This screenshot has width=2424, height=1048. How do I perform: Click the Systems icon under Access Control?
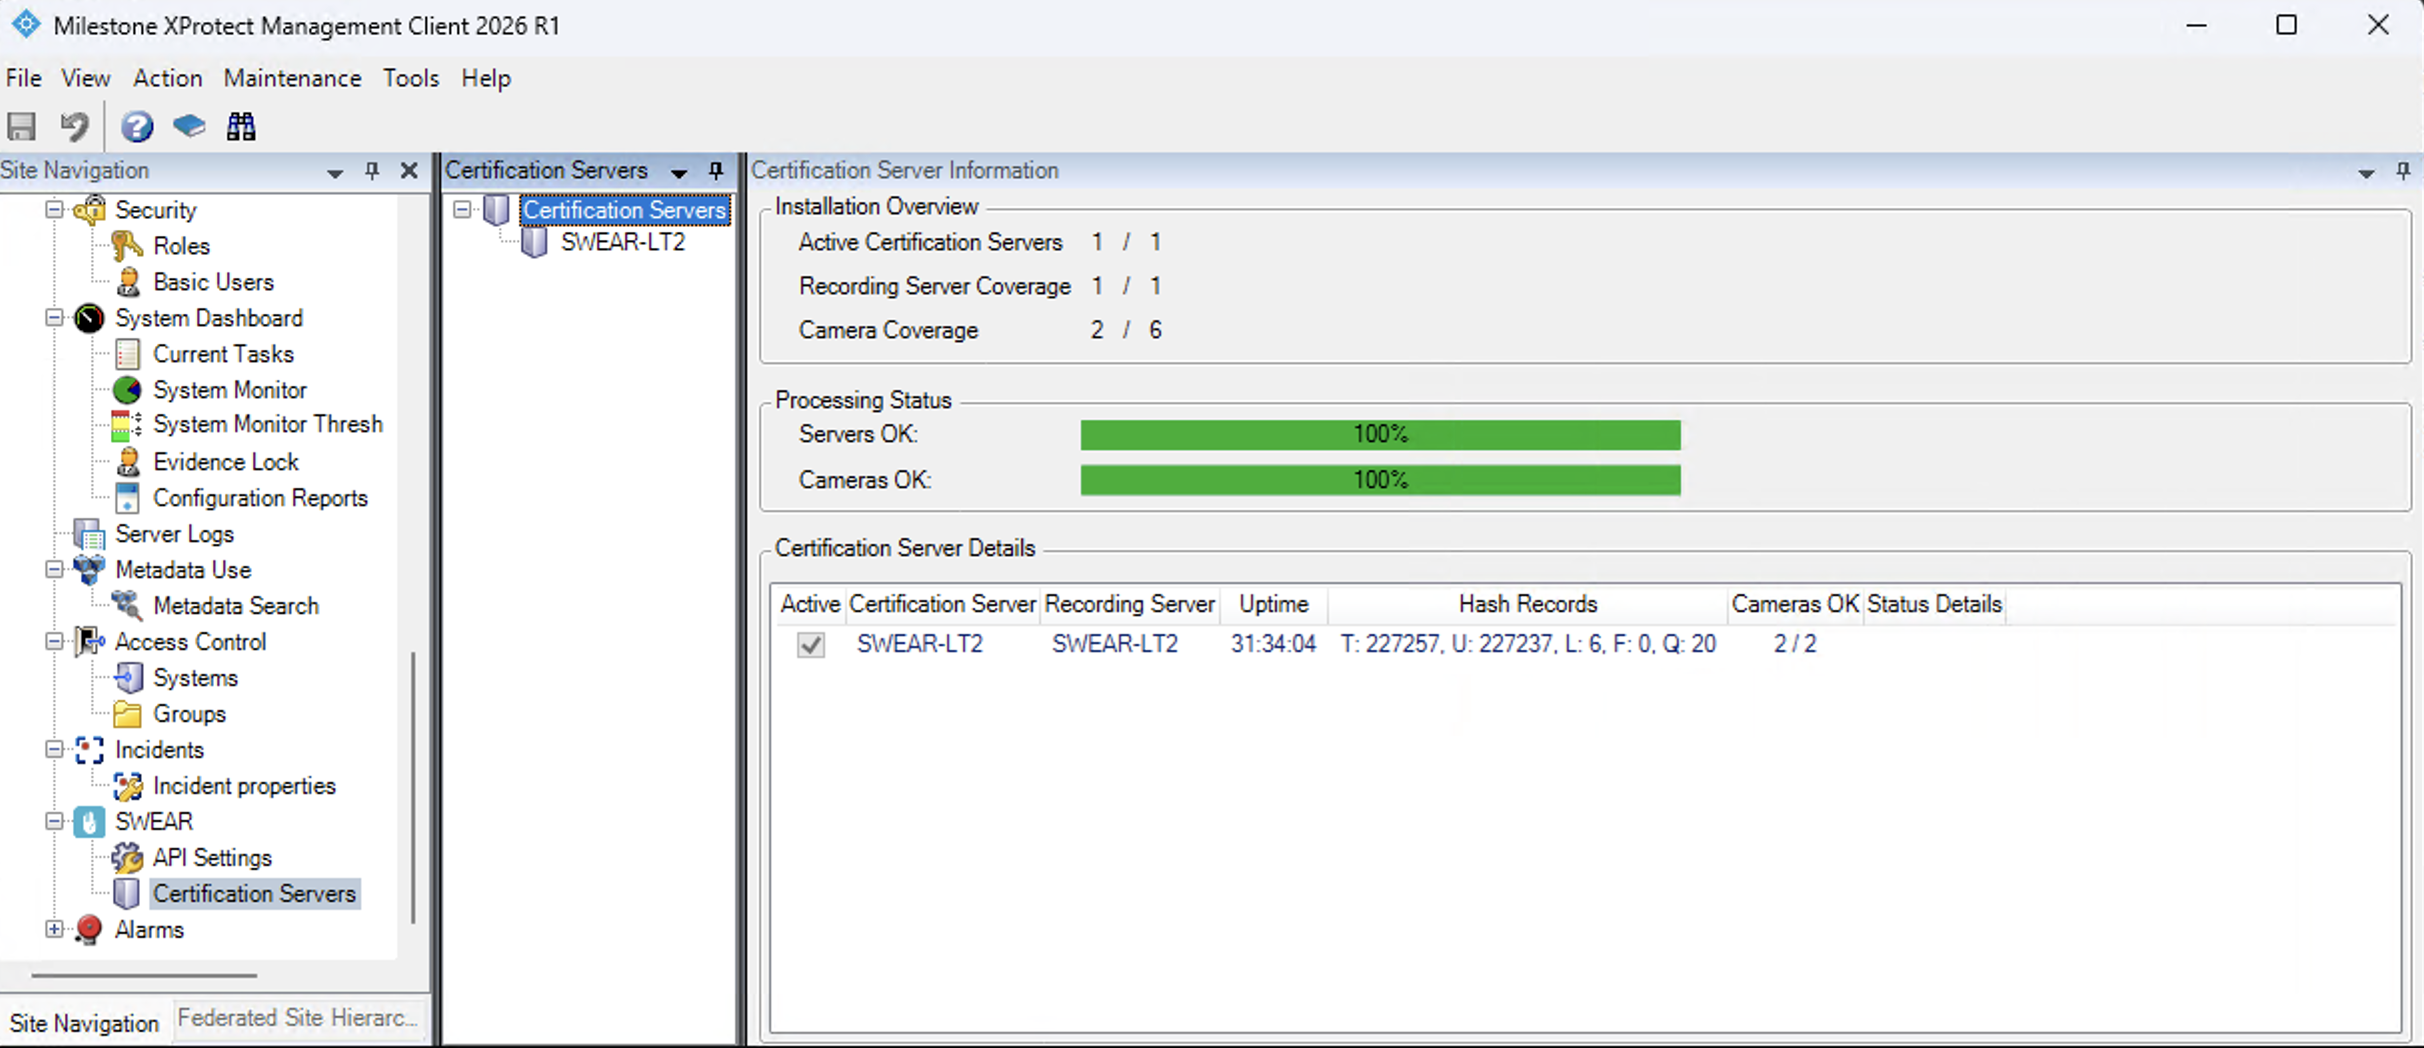pos(127,678)
